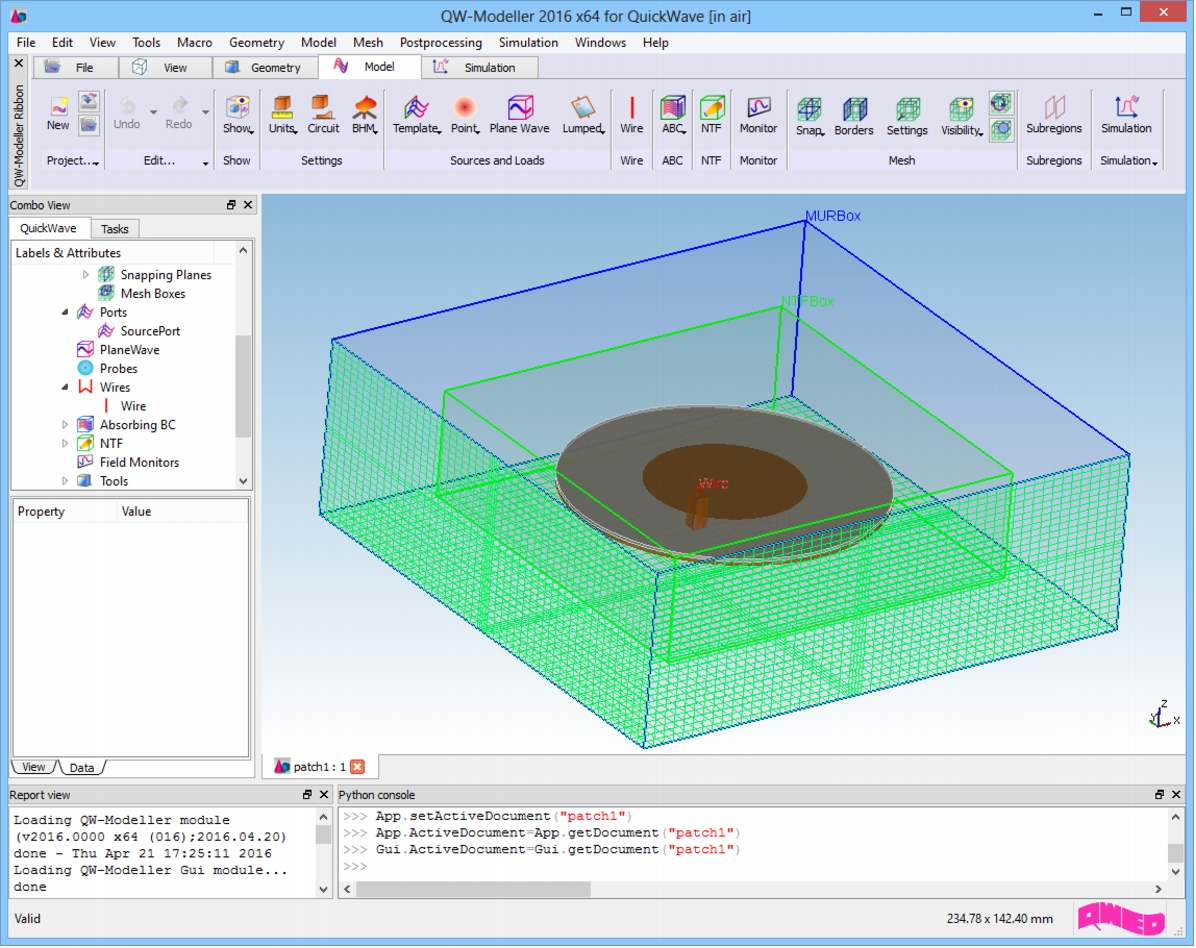The height and width of the screenshot is (948, 1196).
Task: Open the Show tool icon
Action: coord(237,108)
